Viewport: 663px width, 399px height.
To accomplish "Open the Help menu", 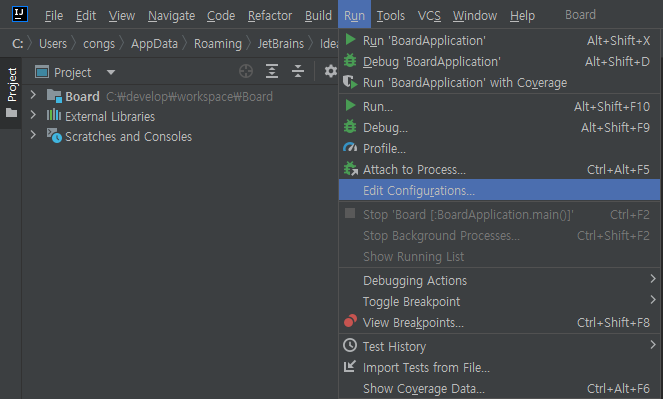I will click(522, 16).
